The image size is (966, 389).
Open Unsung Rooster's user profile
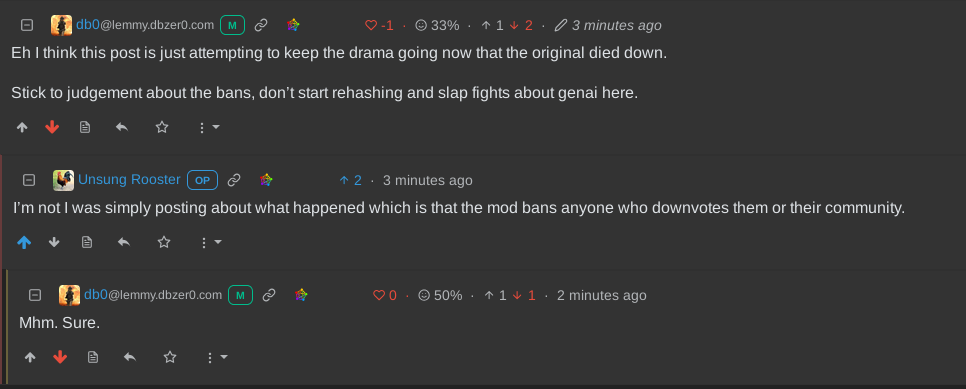[x=129, y=180]
